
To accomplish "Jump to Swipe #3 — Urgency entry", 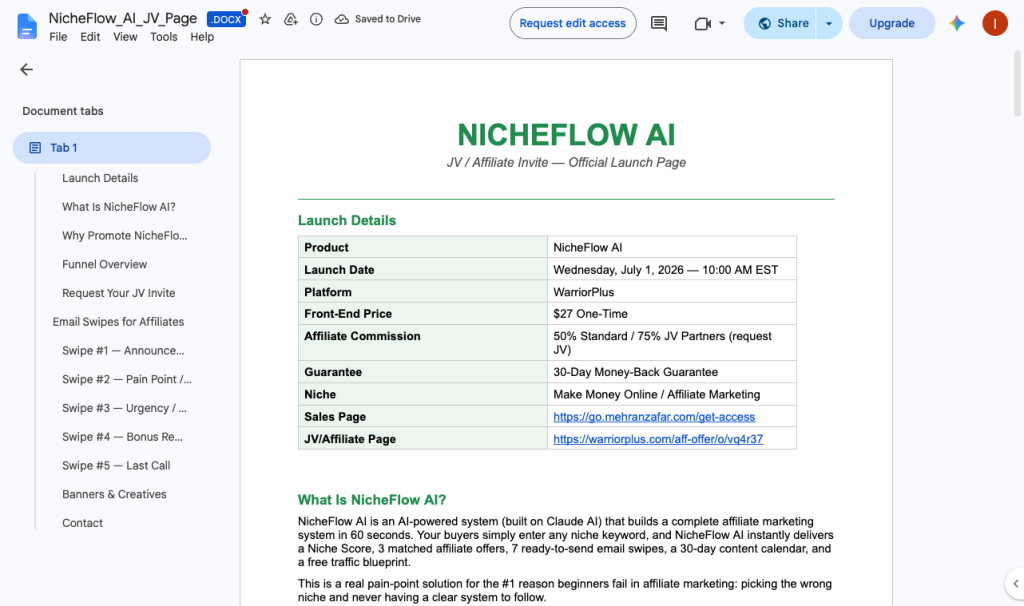I will click(124, 407).
